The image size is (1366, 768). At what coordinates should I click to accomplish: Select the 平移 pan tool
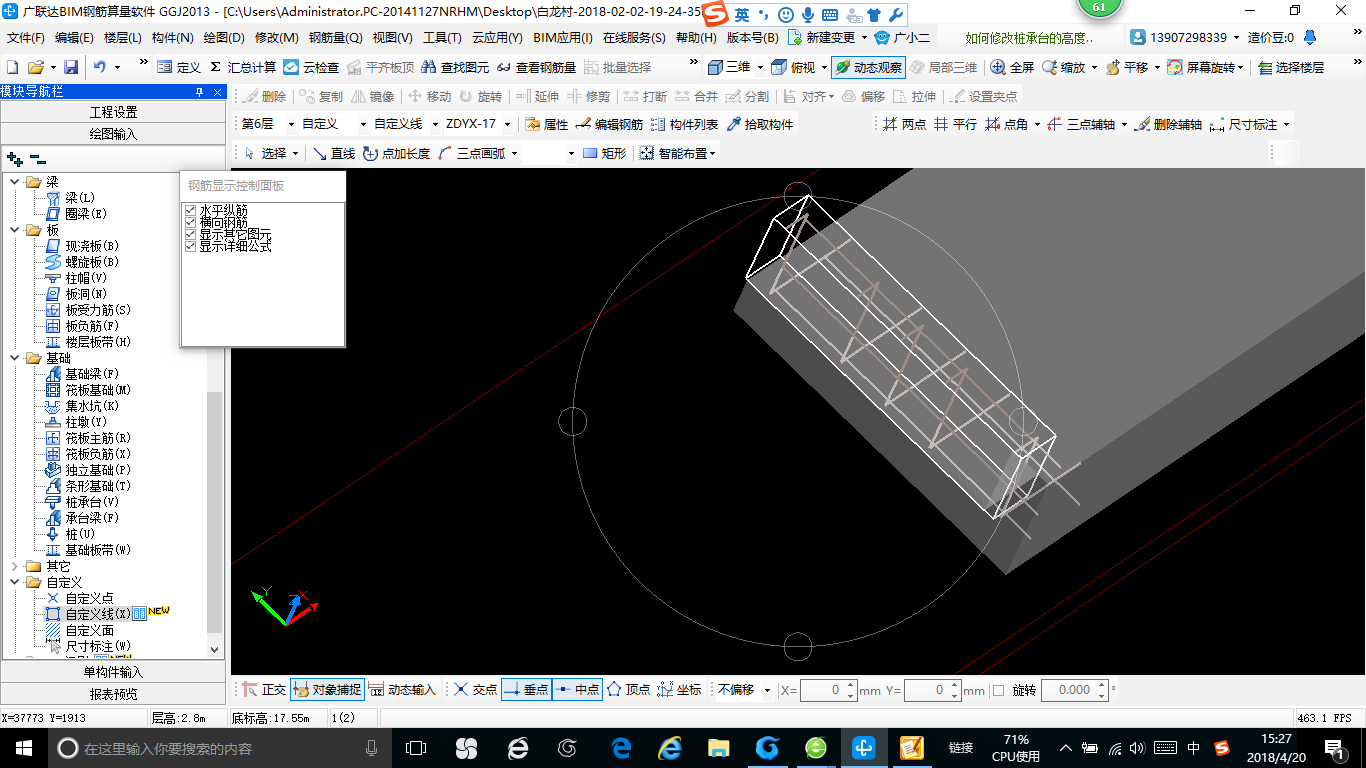pos(1126,67)
